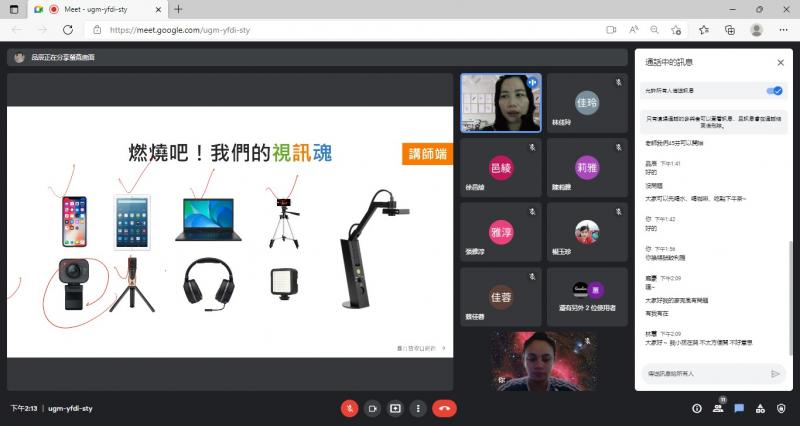Open the host controls shield icon

(781, 409)
